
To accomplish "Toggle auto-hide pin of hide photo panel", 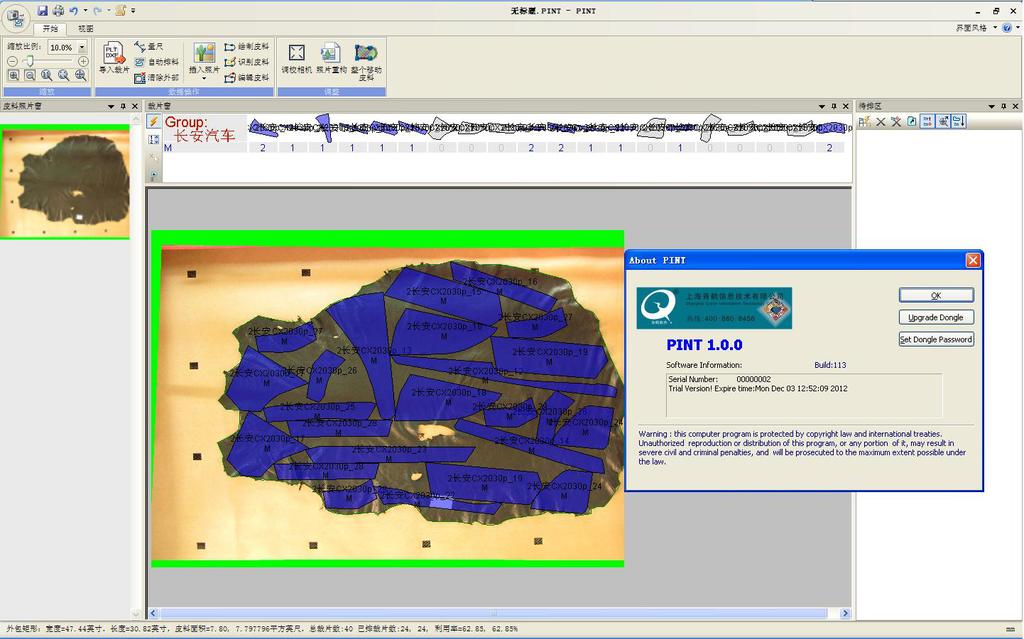I will 123,106.
